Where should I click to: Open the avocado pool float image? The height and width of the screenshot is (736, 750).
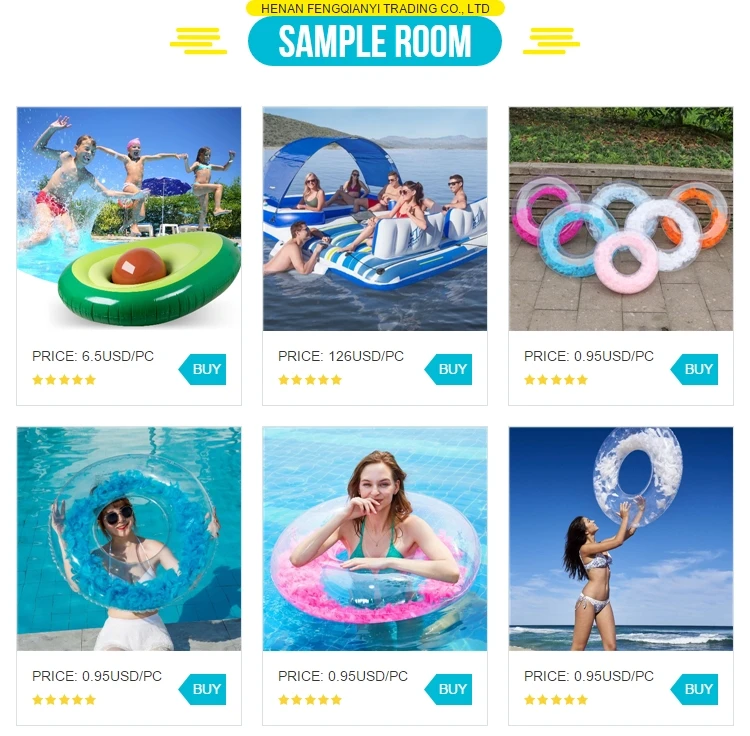coord(129,219)
